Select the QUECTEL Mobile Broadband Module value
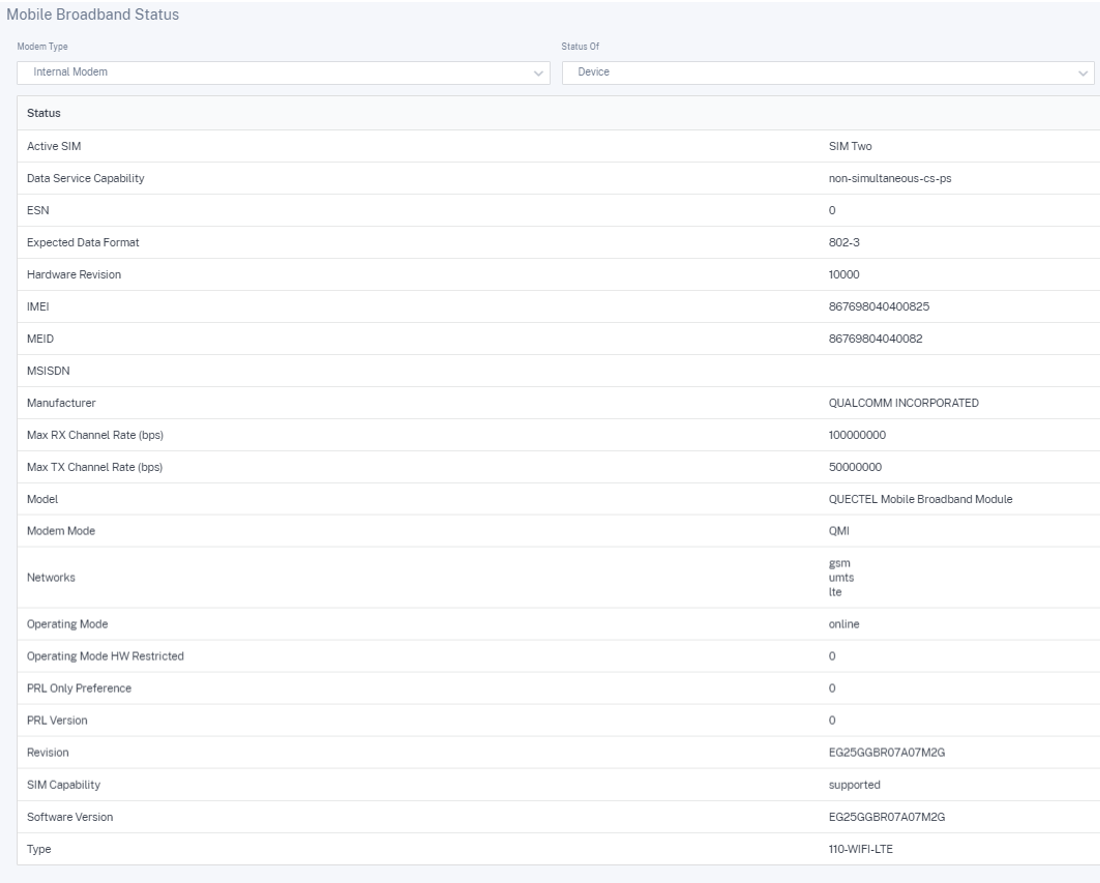The image size is (1100, 883). [x=920, y=499]
